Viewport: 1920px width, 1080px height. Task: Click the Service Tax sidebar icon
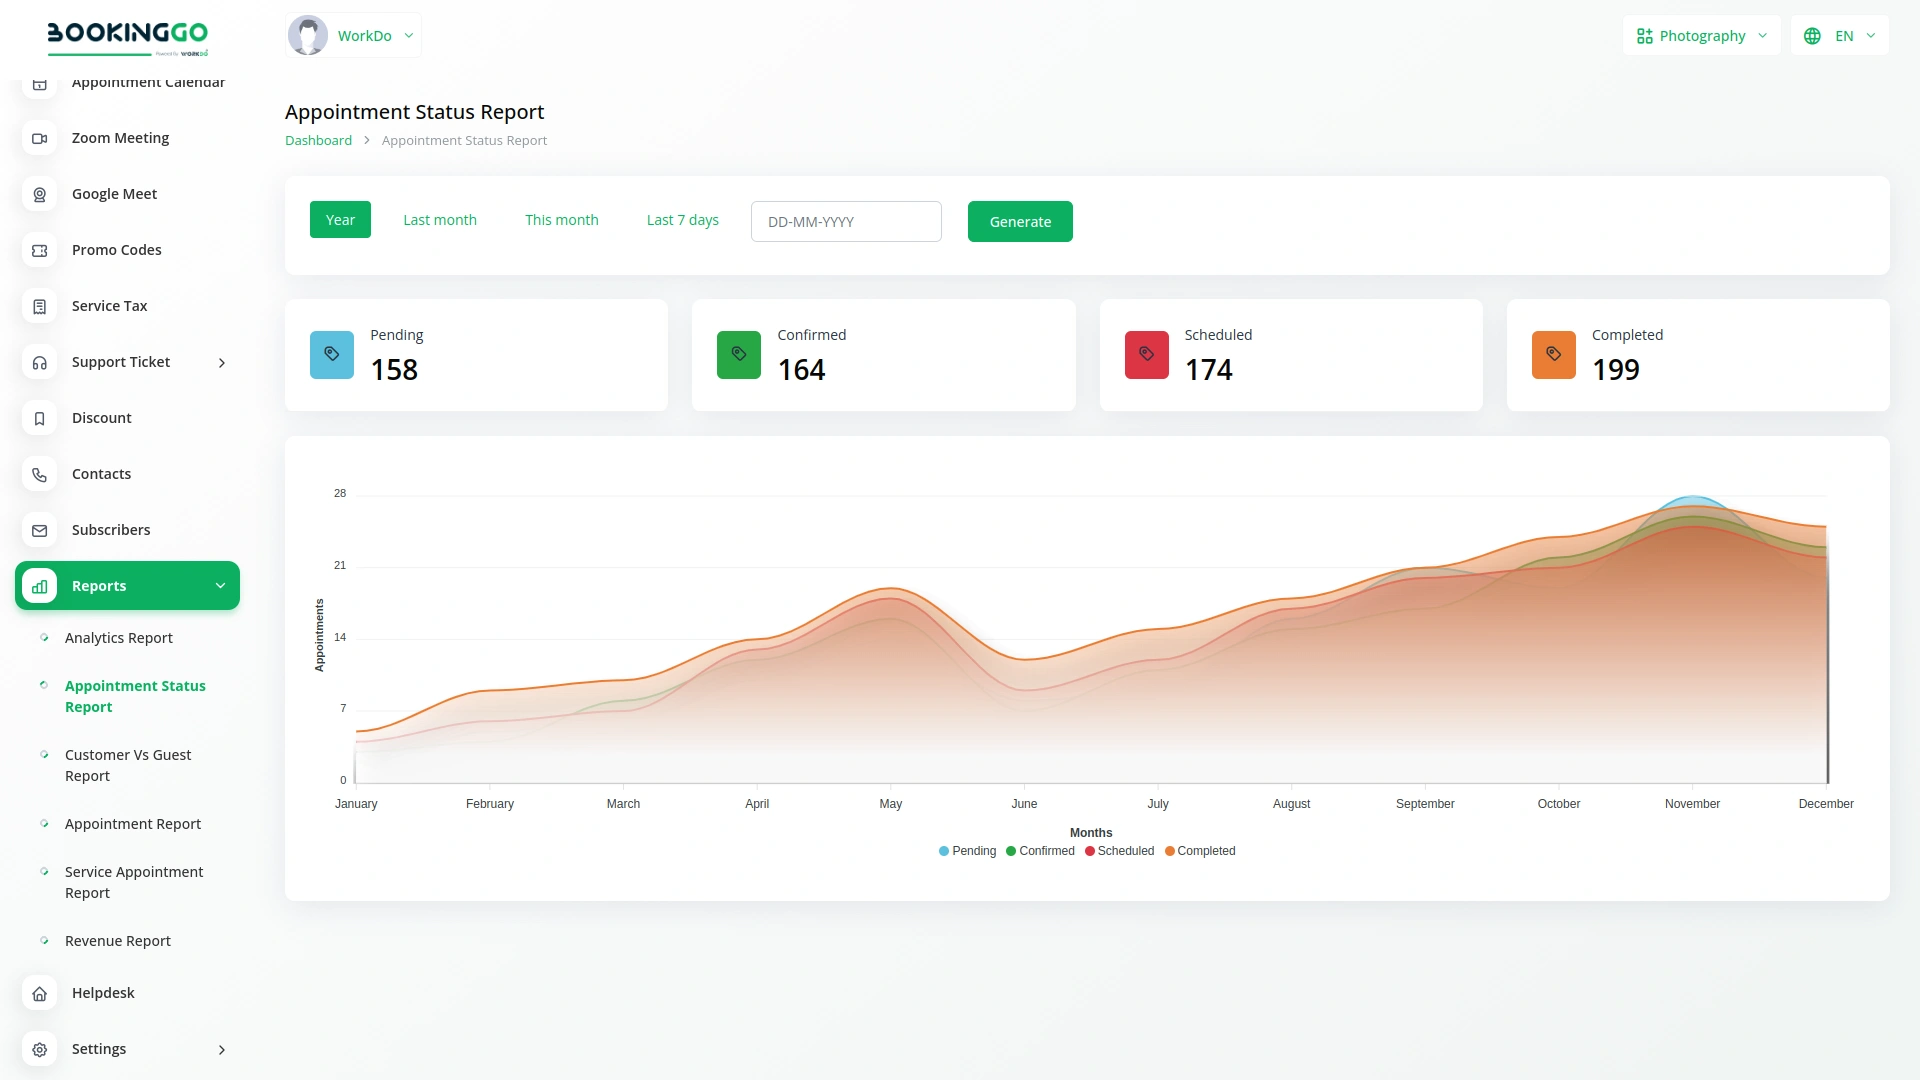(39, 306)
